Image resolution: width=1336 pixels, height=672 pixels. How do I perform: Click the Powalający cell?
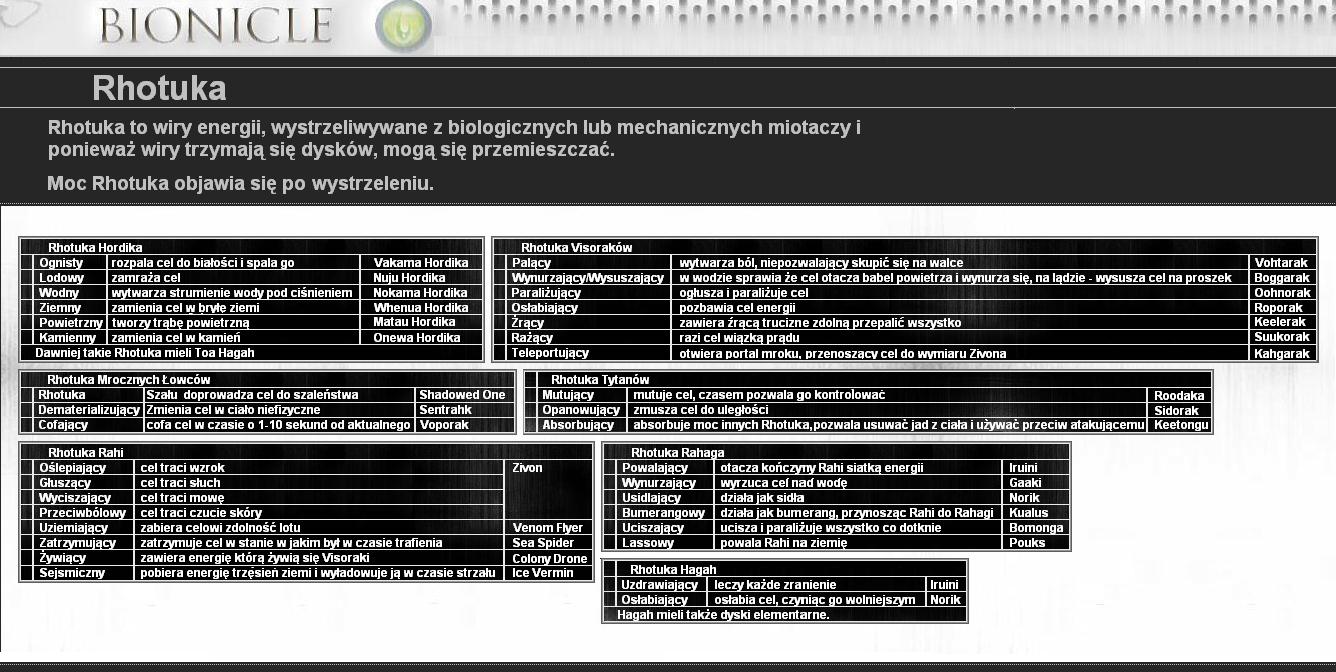click(x=666, y=468)
